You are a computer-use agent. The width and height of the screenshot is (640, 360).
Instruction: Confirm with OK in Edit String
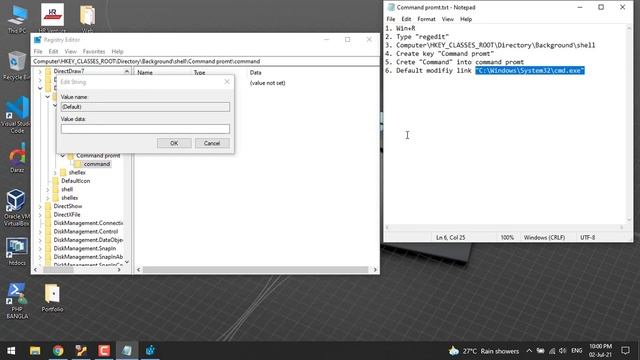(174, 143)
